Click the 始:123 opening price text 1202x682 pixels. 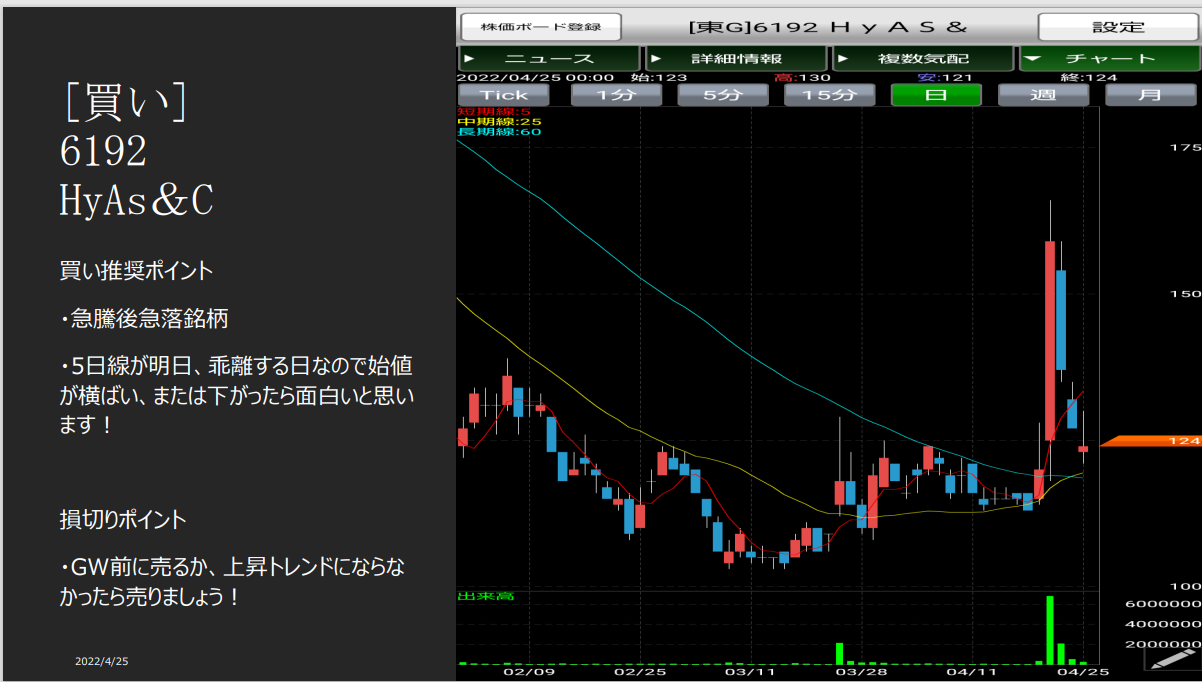660,77
